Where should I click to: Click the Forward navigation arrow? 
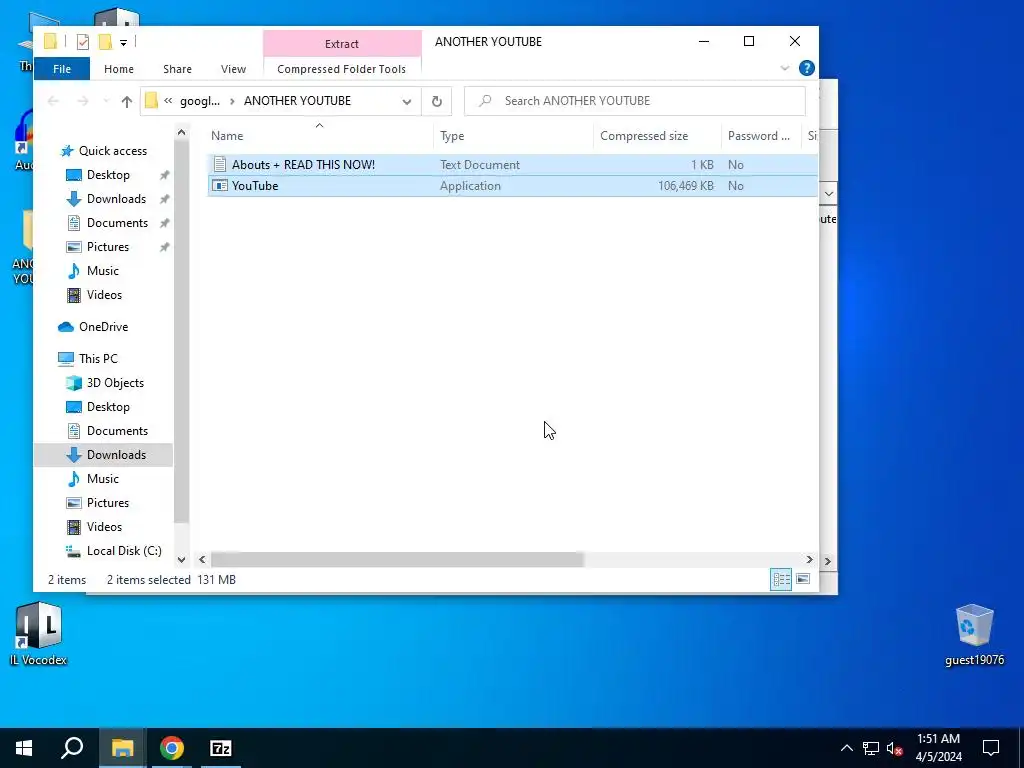coord(82,101)
